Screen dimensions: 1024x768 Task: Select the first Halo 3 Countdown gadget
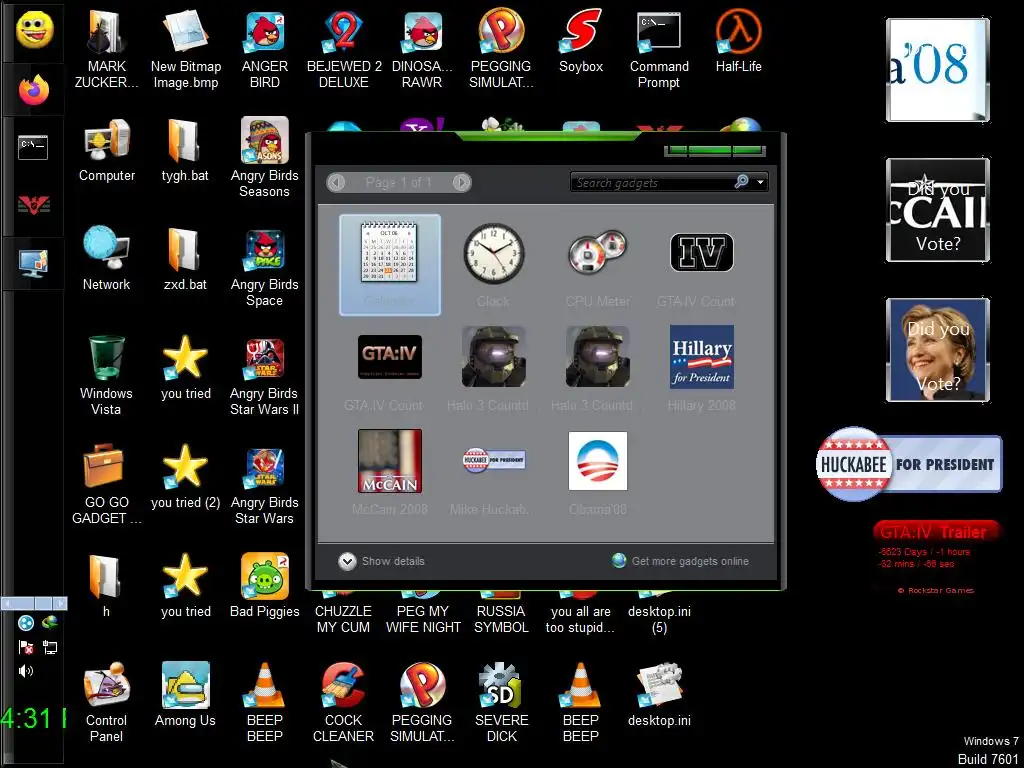(494, 368)
